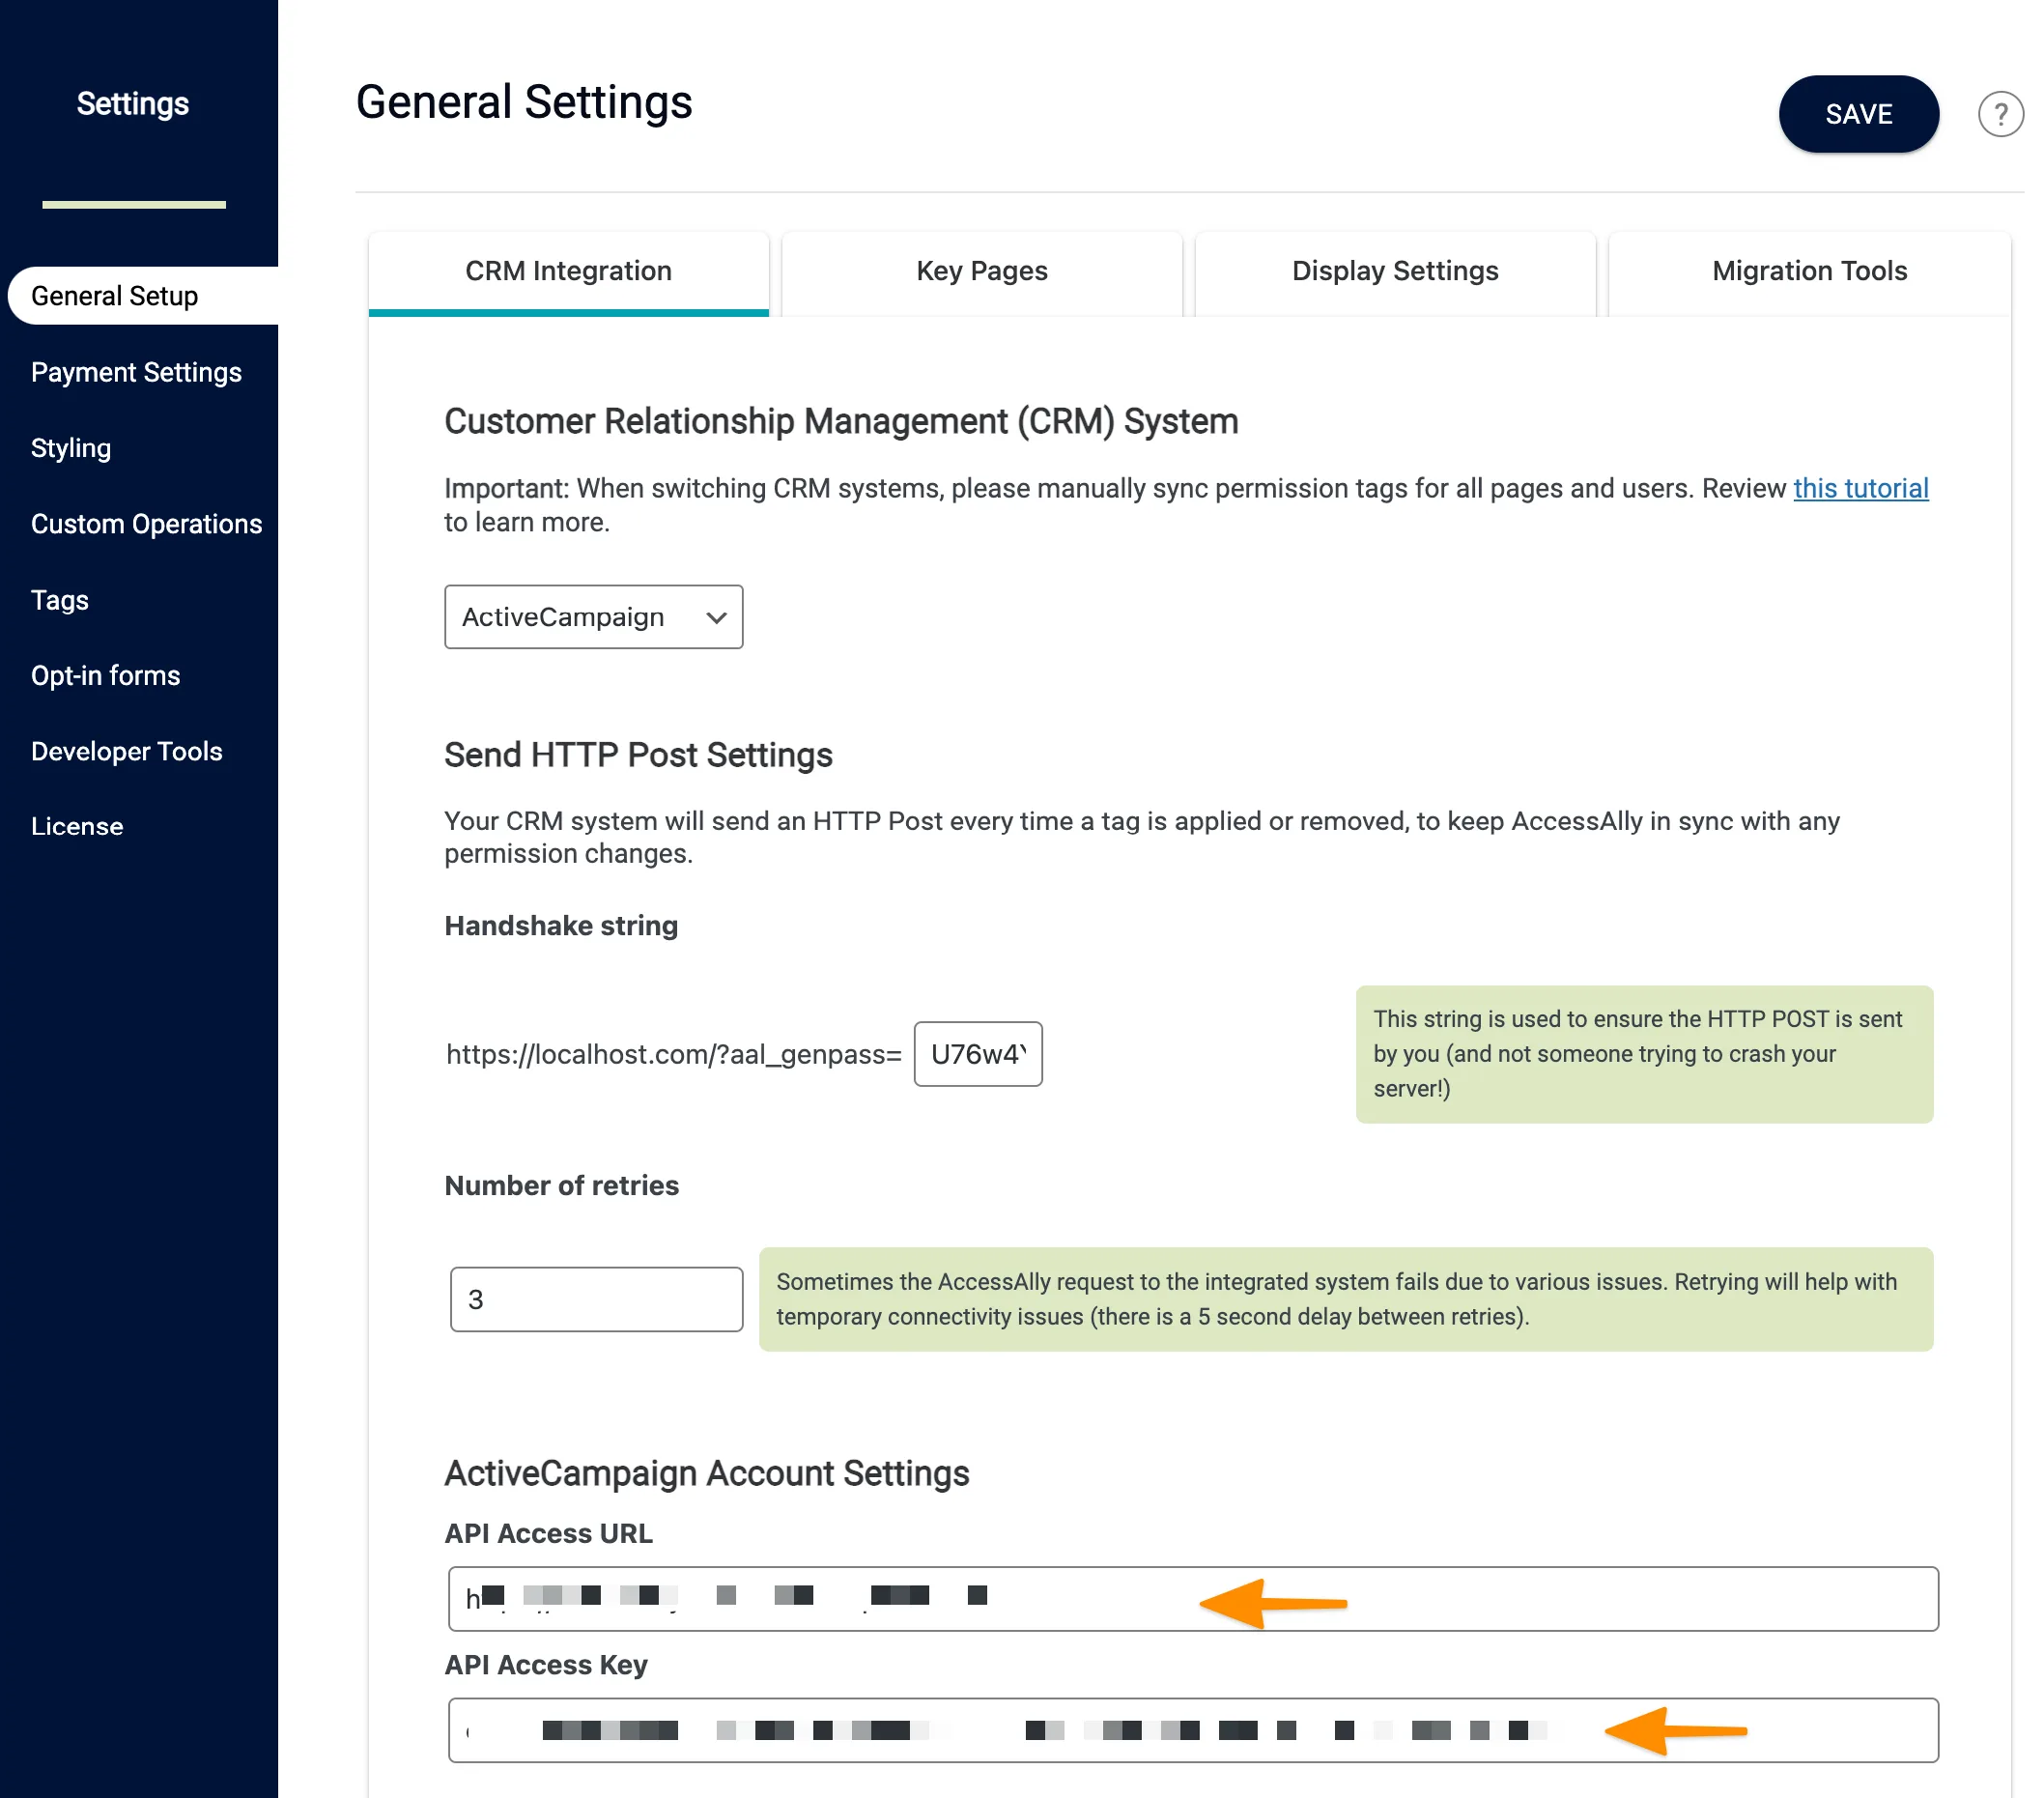This screenshot has height=1798, width=2044.
Task: Open Payment Settings from the sidebar
Action: point(136,372)
